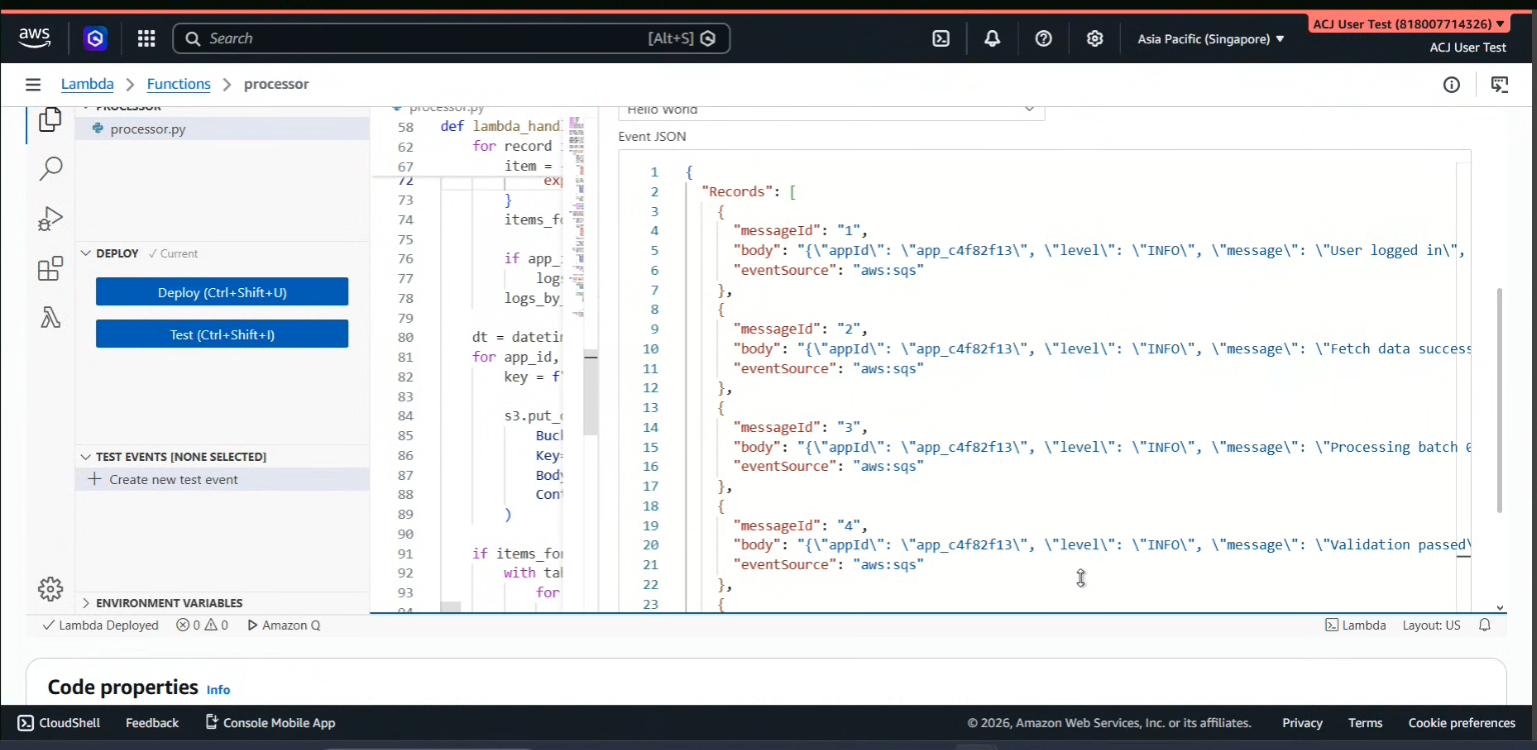
Task: Click the ACJ User Test label under account badge
Action: pos(1467,48)
